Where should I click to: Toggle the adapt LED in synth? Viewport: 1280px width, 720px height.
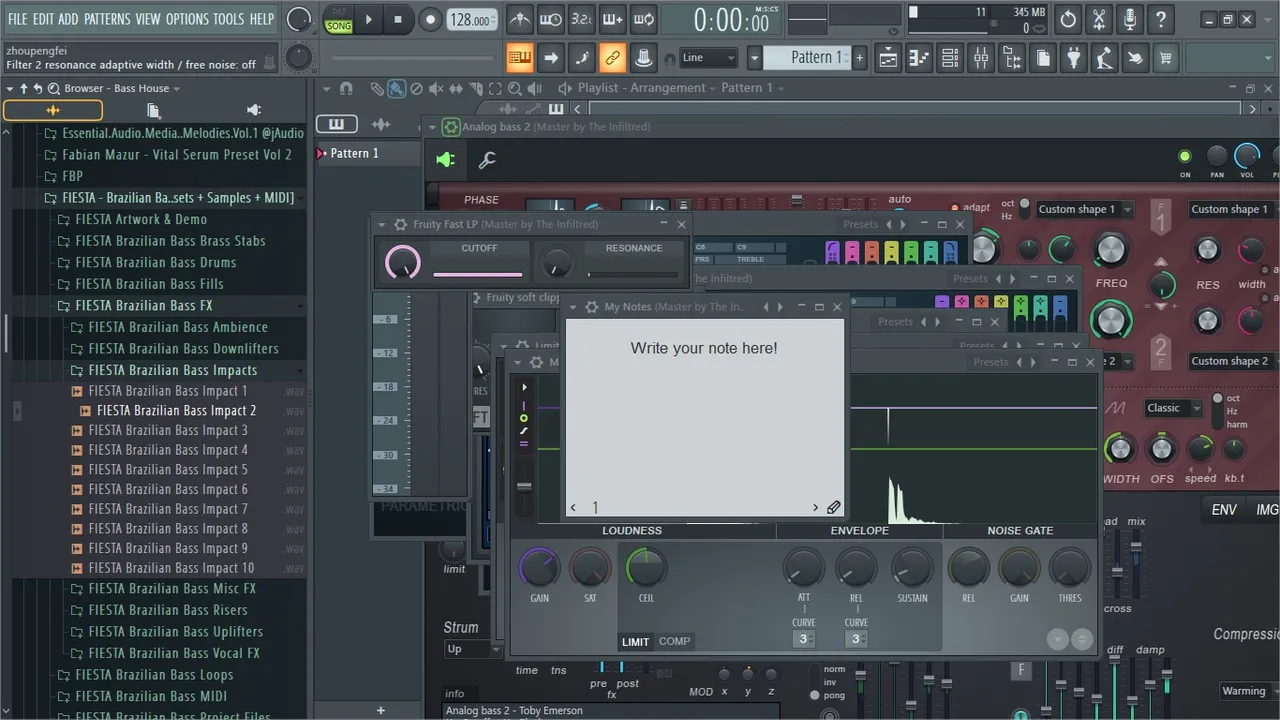954,208
